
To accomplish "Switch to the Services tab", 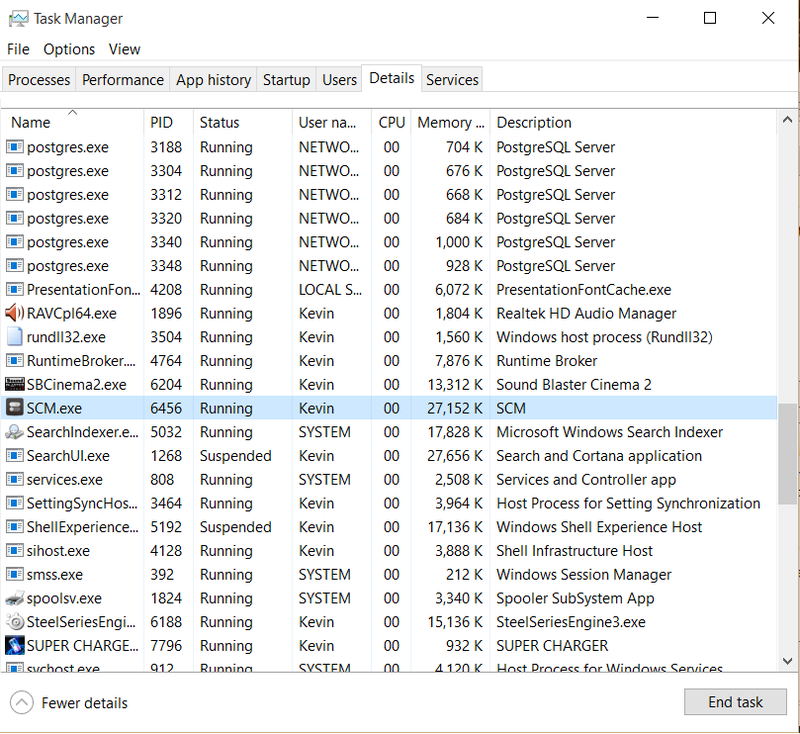I will 452,80.
